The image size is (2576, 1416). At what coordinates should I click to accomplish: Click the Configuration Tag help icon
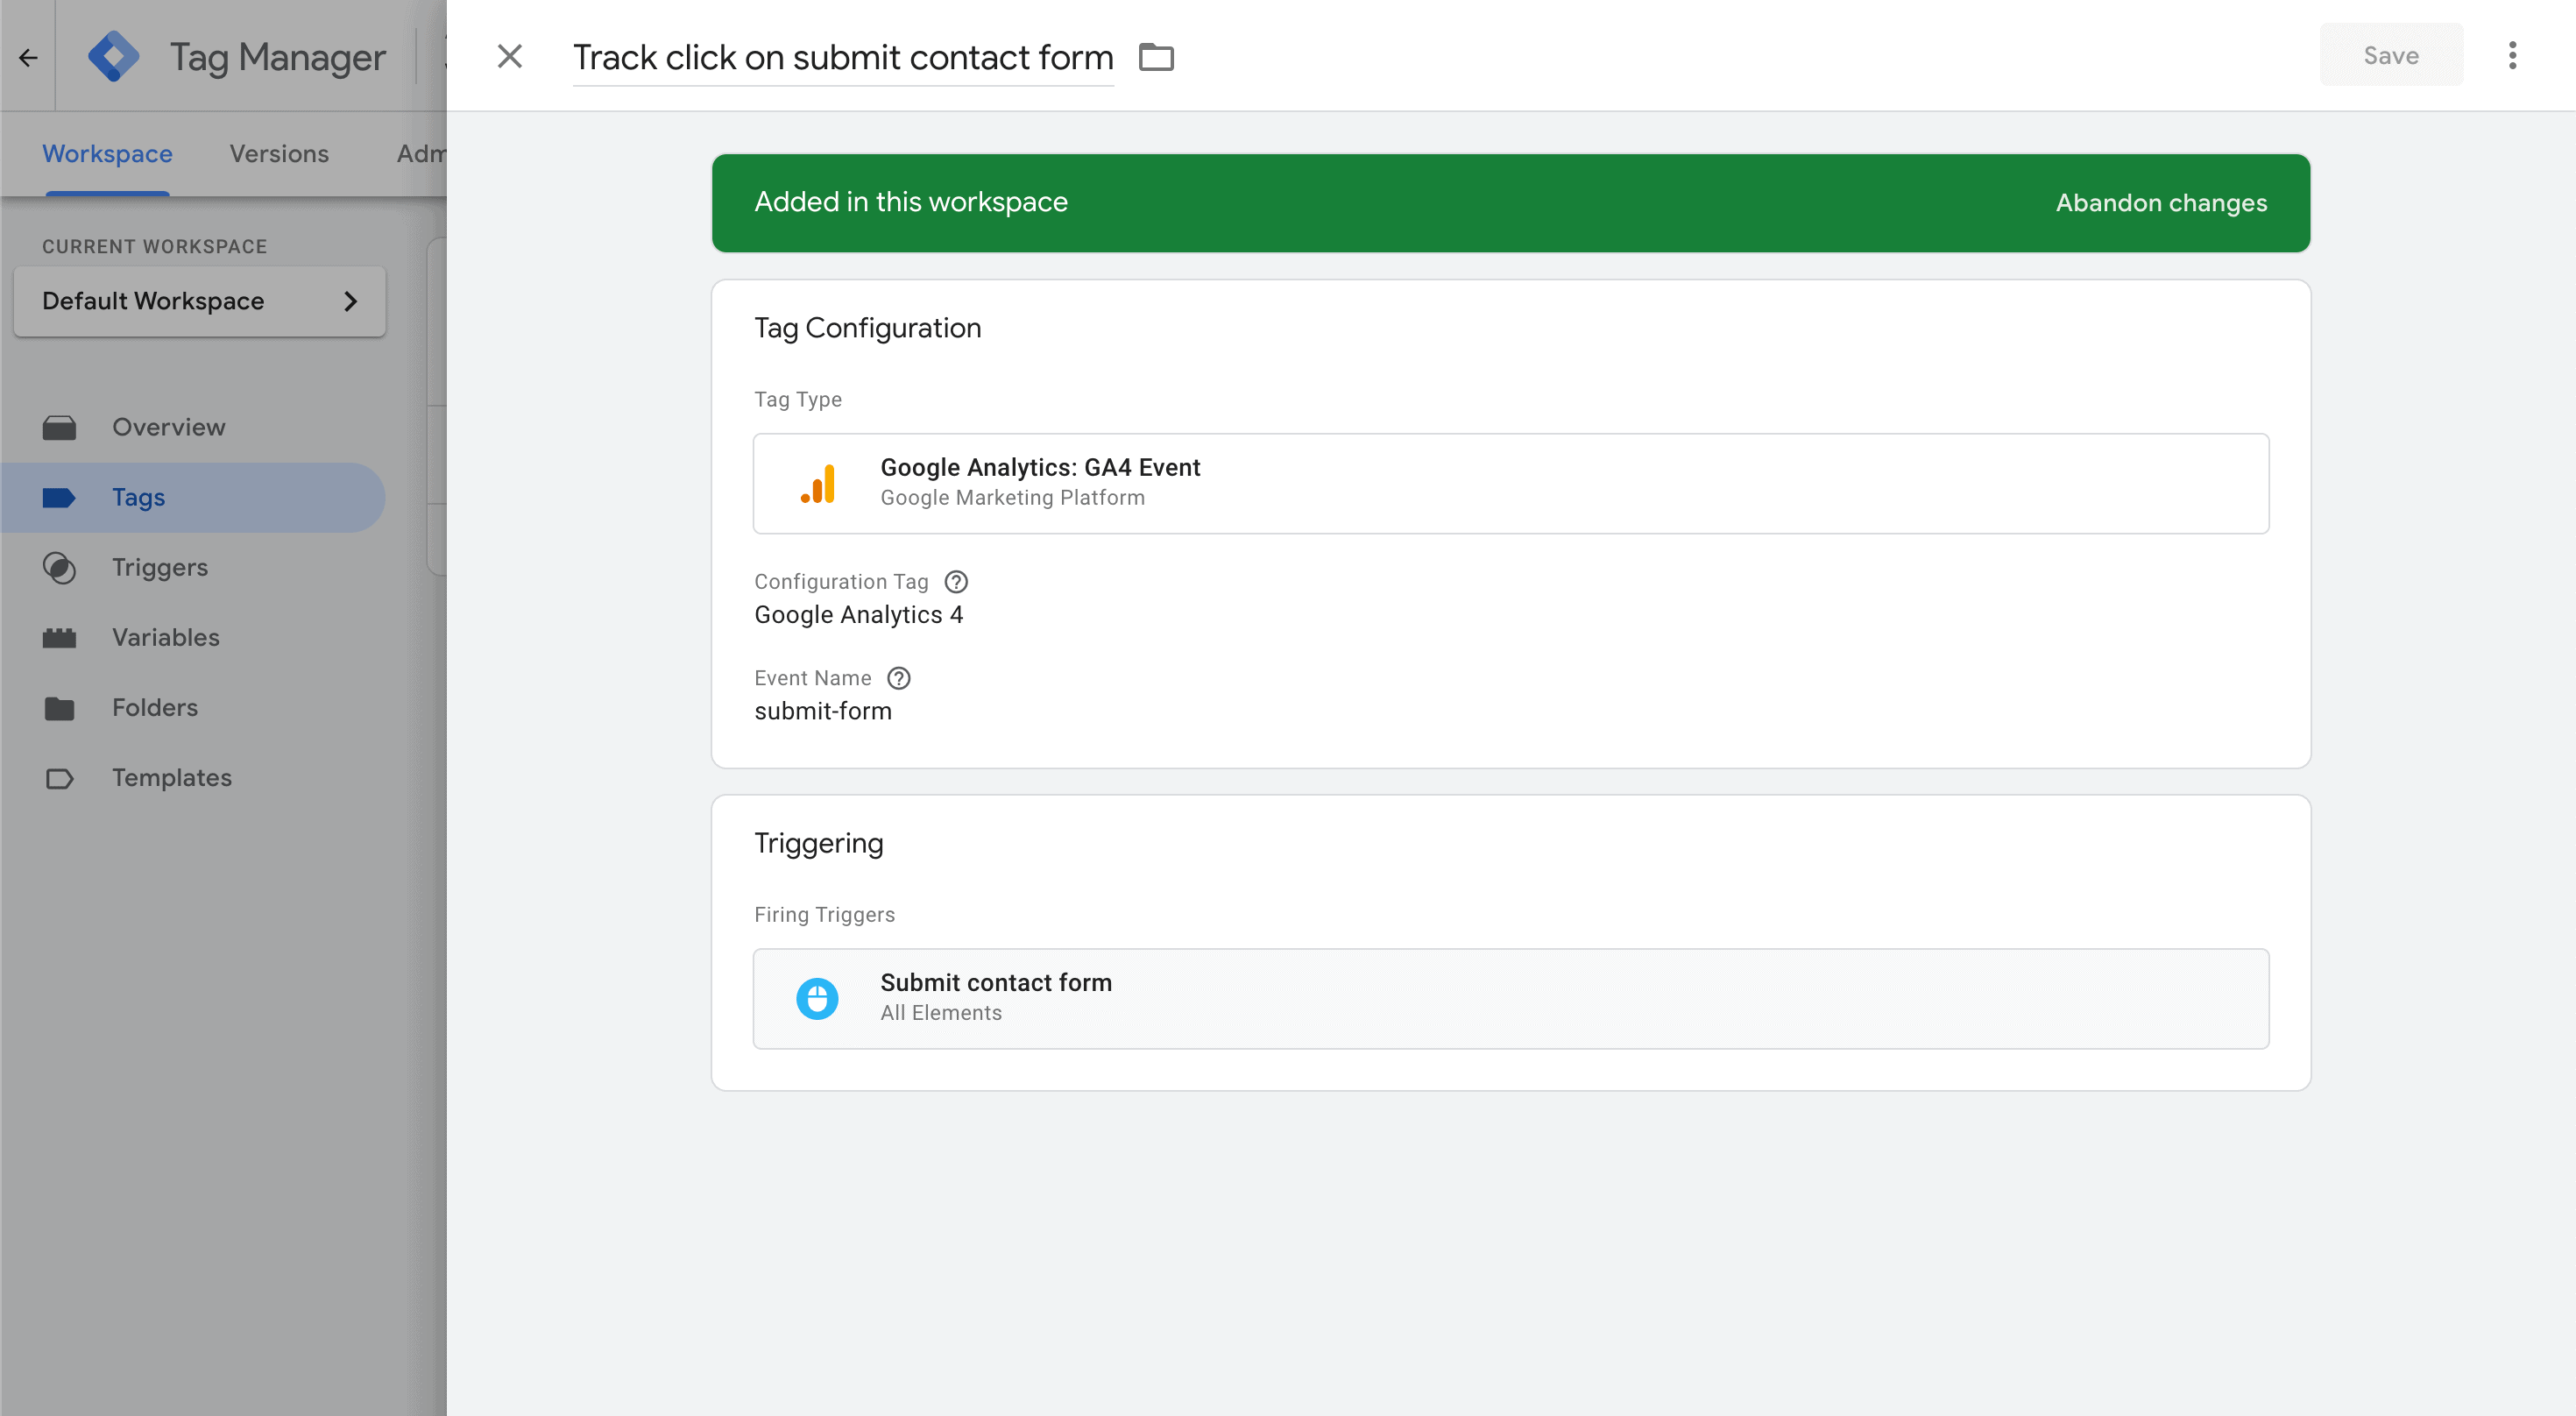(956, 581)
